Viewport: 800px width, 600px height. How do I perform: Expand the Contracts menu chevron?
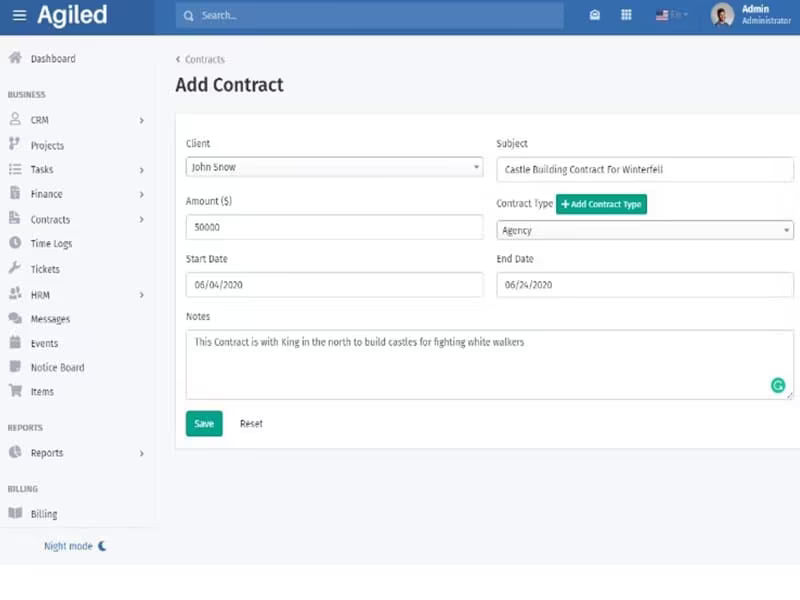141,219
